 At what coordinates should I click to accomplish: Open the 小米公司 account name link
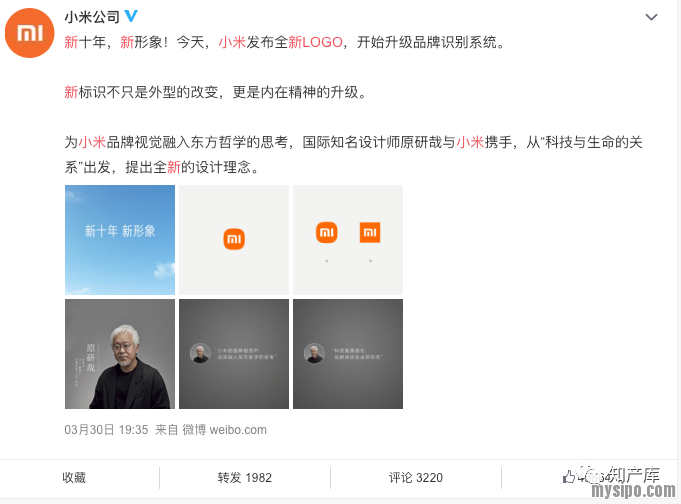92,17
